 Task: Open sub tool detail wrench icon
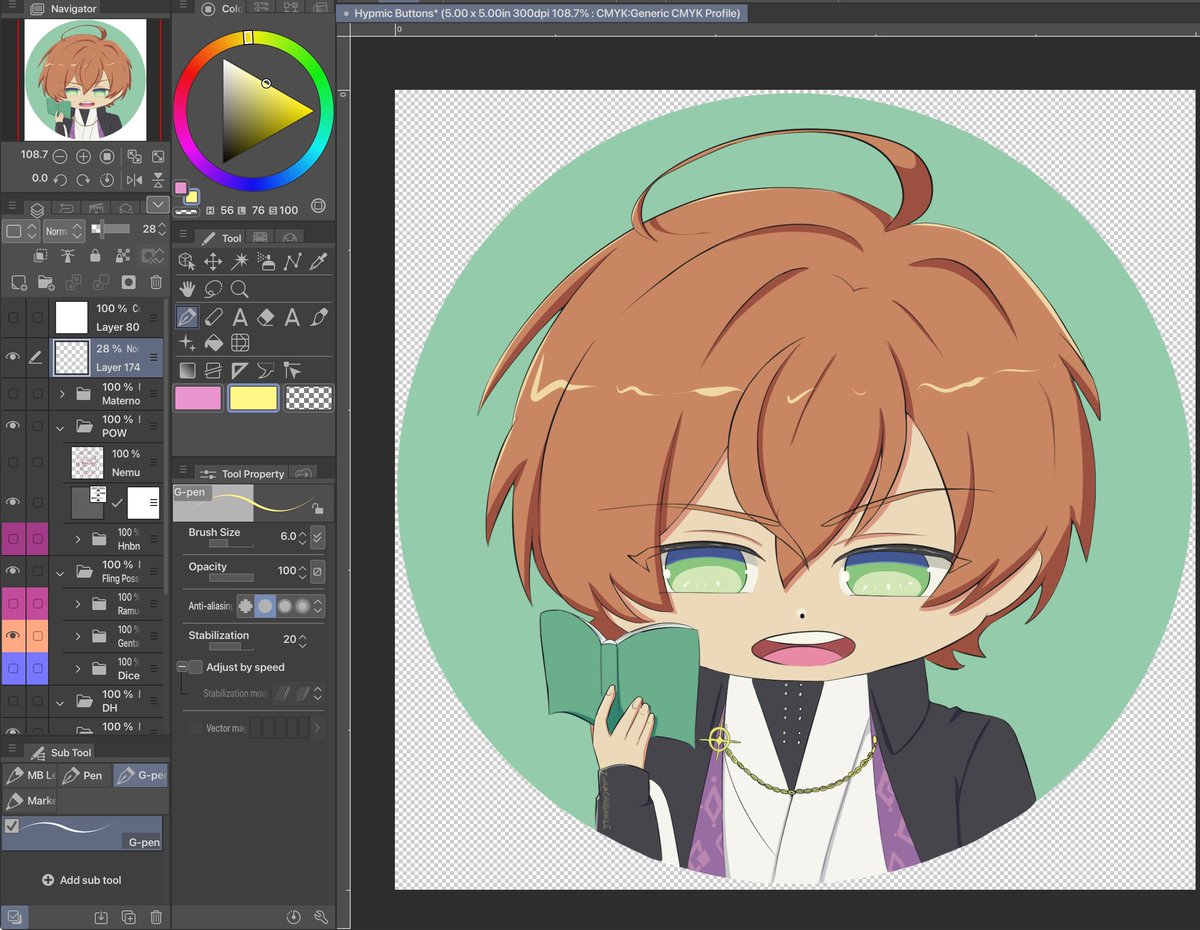321,917
